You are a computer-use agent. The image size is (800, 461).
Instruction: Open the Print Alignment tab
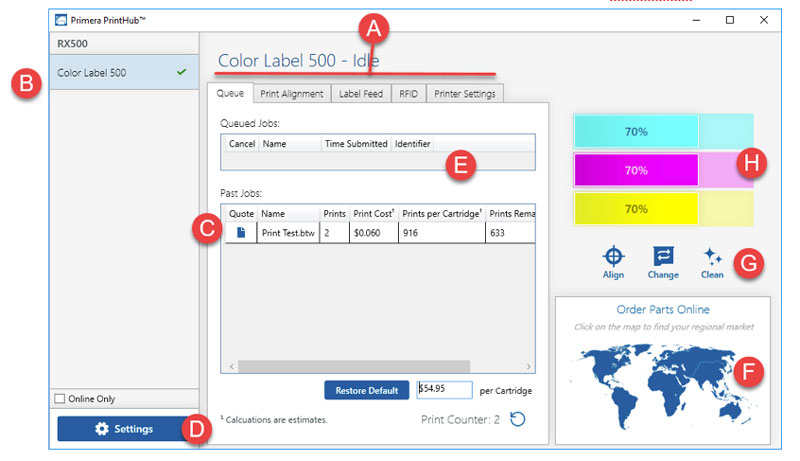click(x=292, y=94)
